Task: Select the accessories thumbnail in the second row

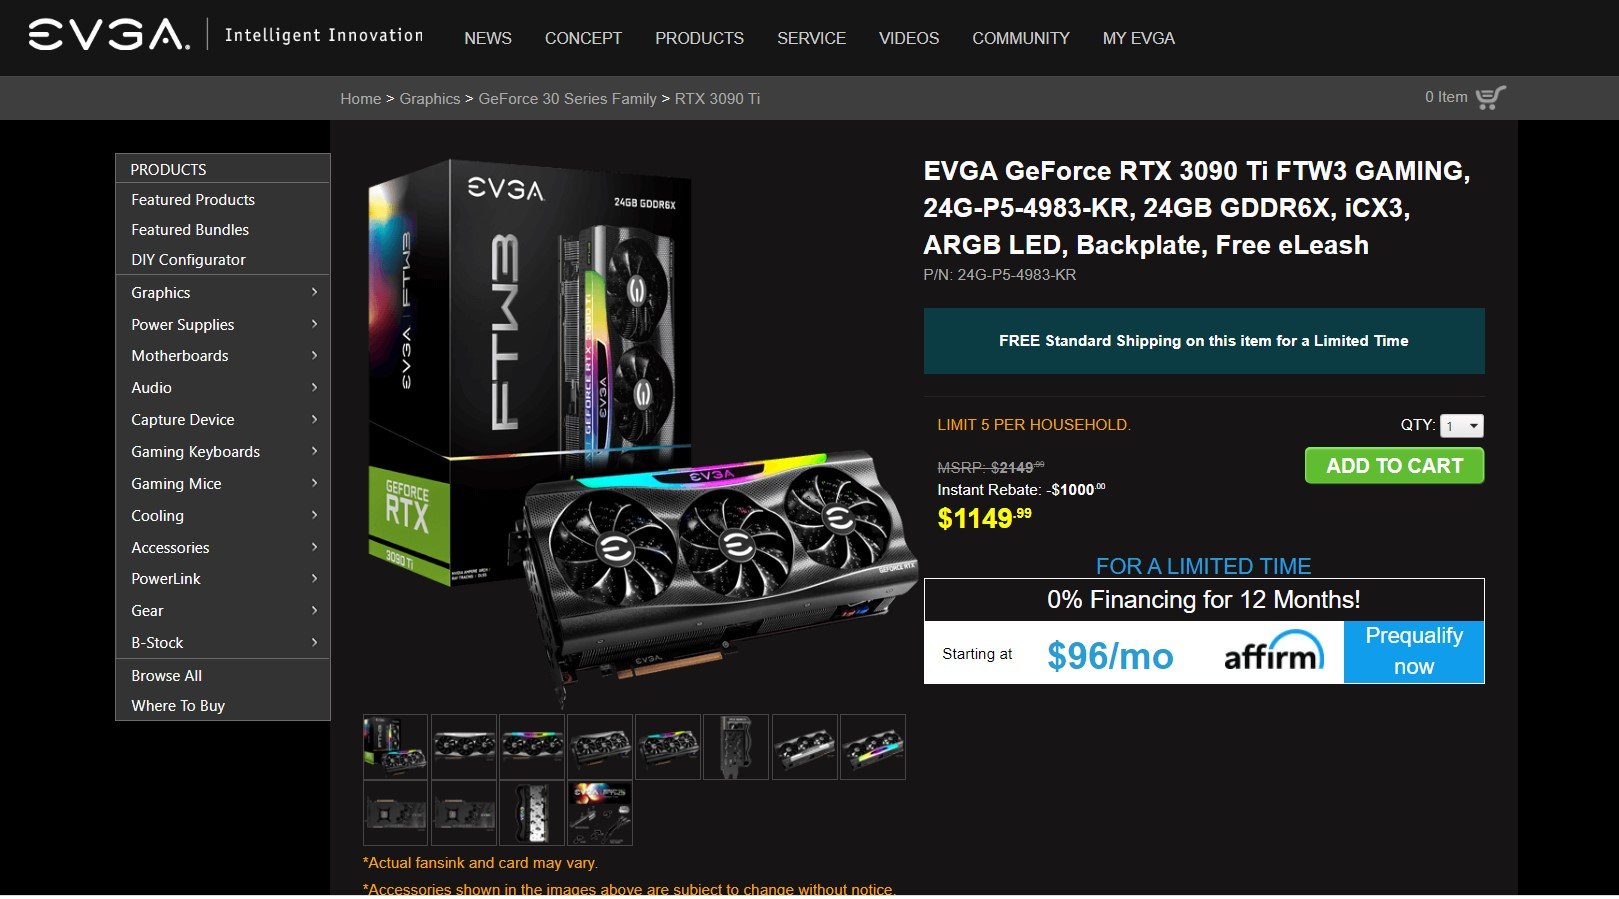Action: tap(600, 813)
